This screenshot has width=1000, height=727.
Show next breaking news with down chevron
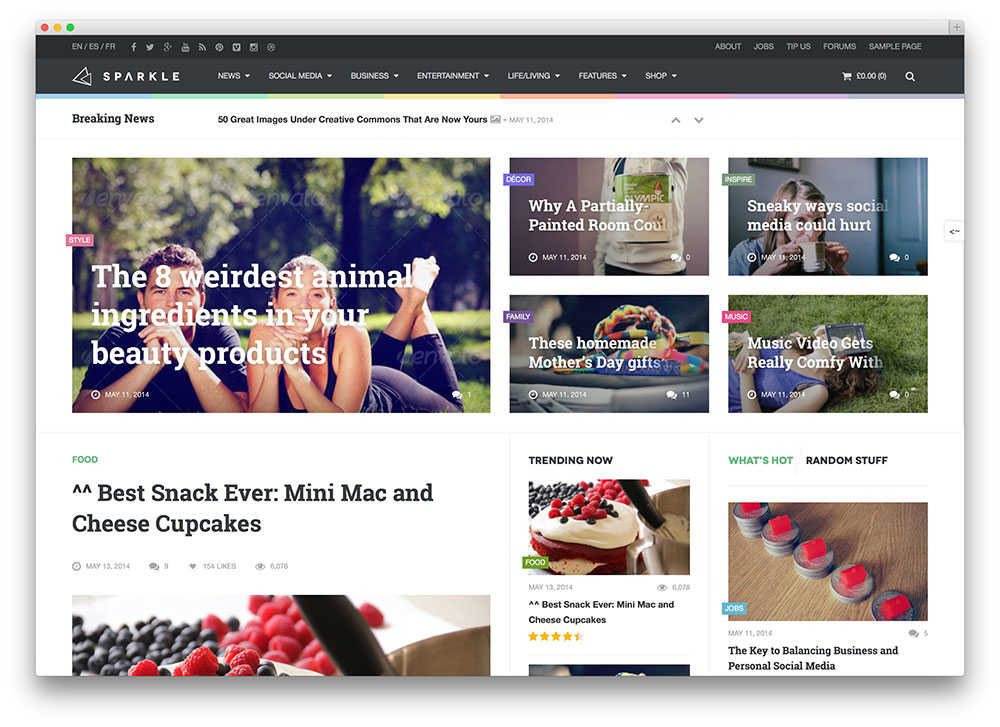[x=699, y=120]
